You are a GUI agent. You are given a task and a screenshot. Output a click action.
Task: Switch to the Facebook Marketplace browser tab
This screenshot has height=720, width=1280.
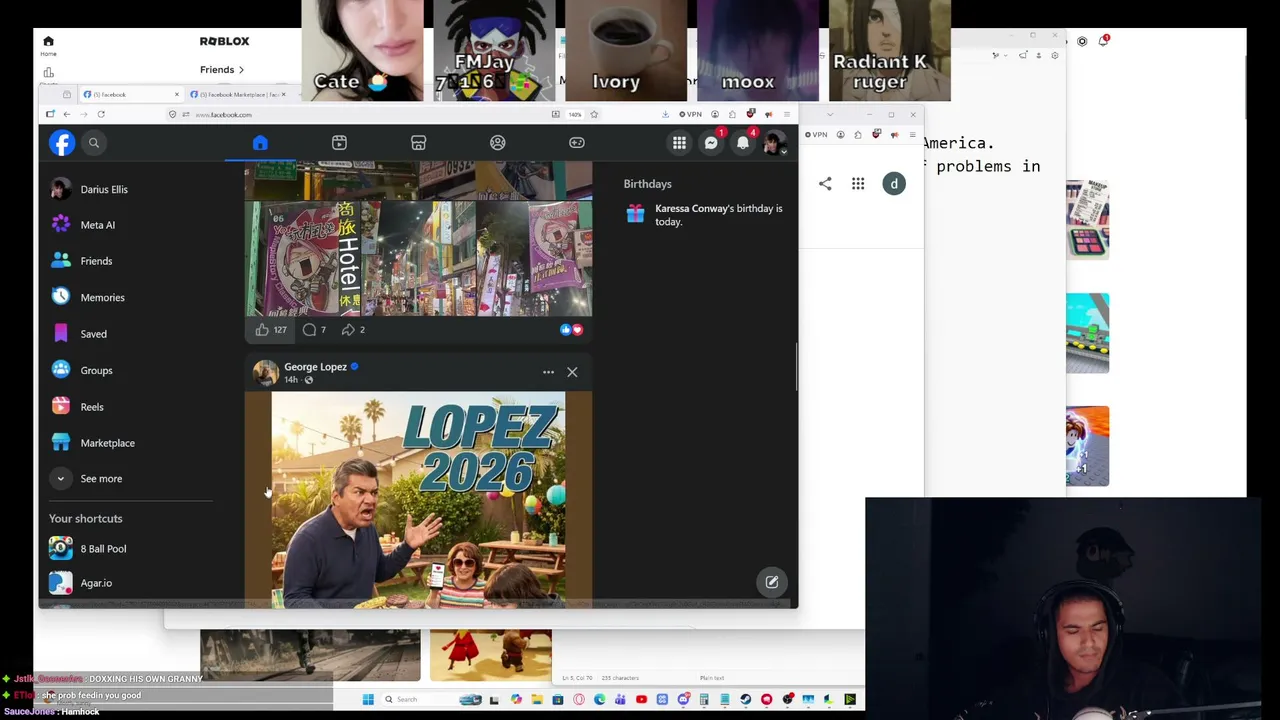coord(238,94)
